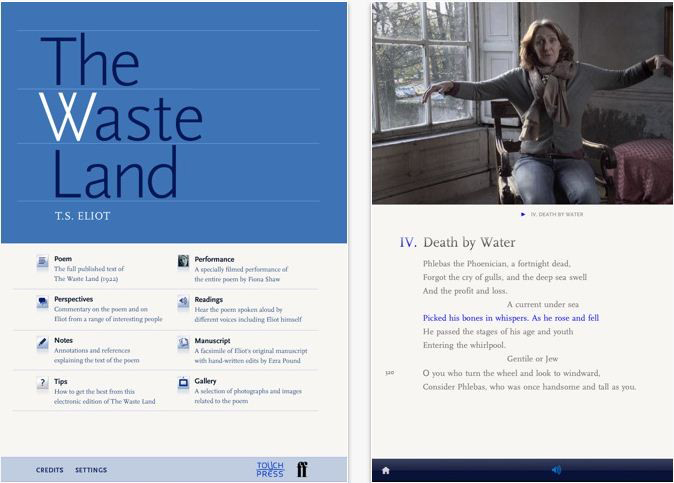Screen dimensions: 674x483
Task: Go home using the house icon
Action: [386, 471]
